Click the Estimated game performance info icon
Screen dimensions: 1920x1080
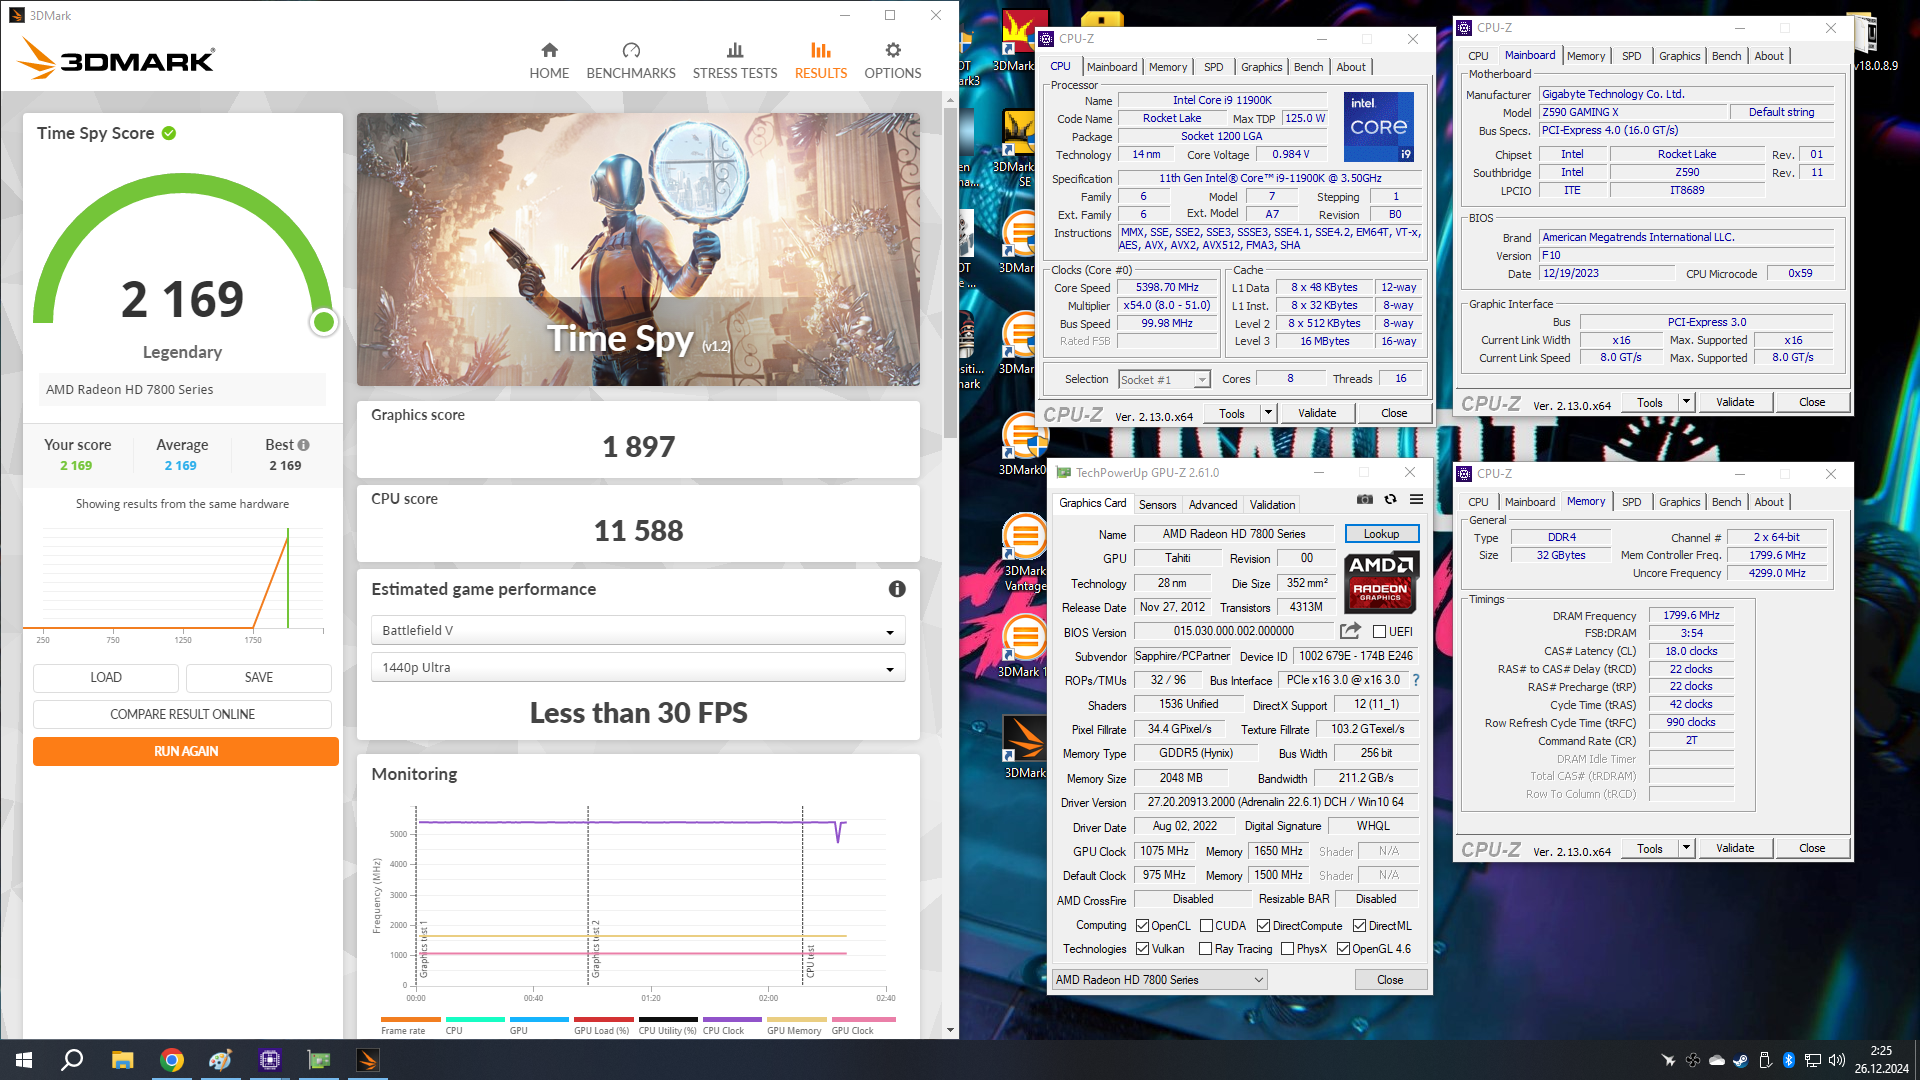(x=897, y=589)
